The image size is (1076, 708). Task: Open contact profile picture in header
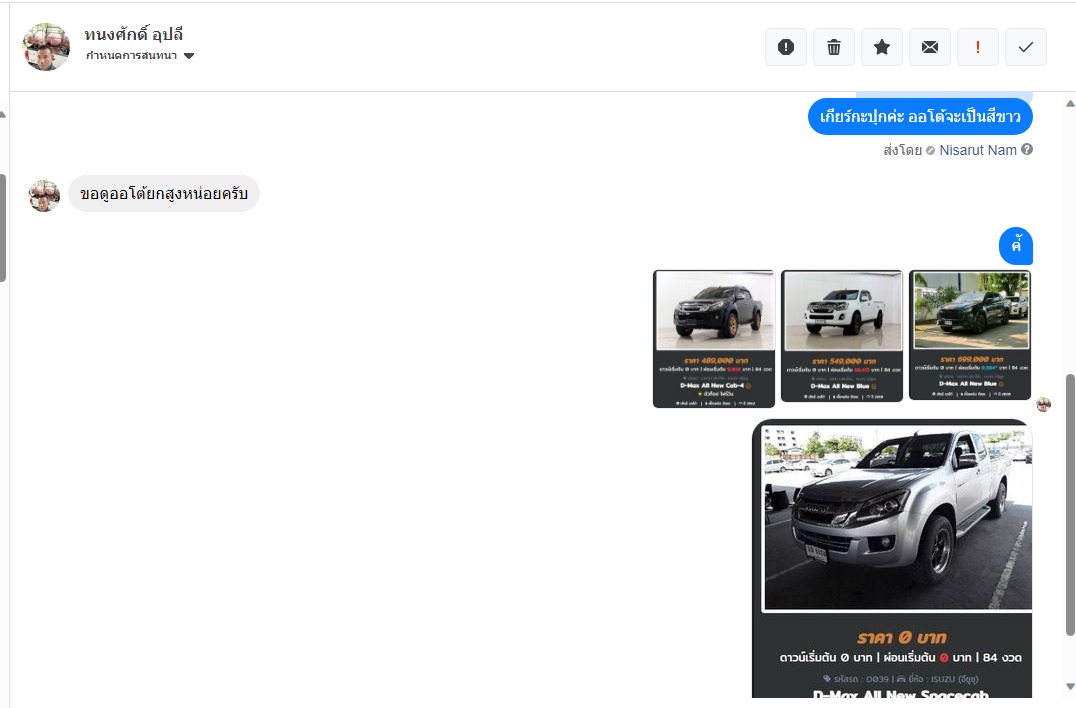[46, 47]
